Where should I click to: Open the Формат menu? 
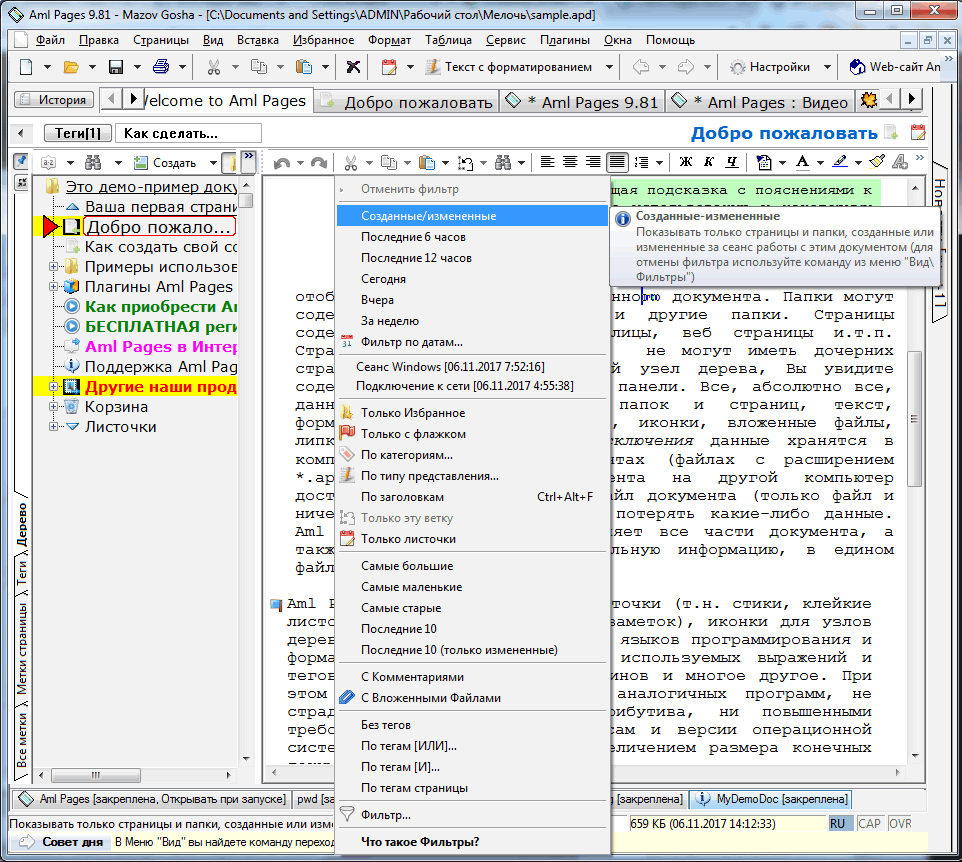[390, 40]
